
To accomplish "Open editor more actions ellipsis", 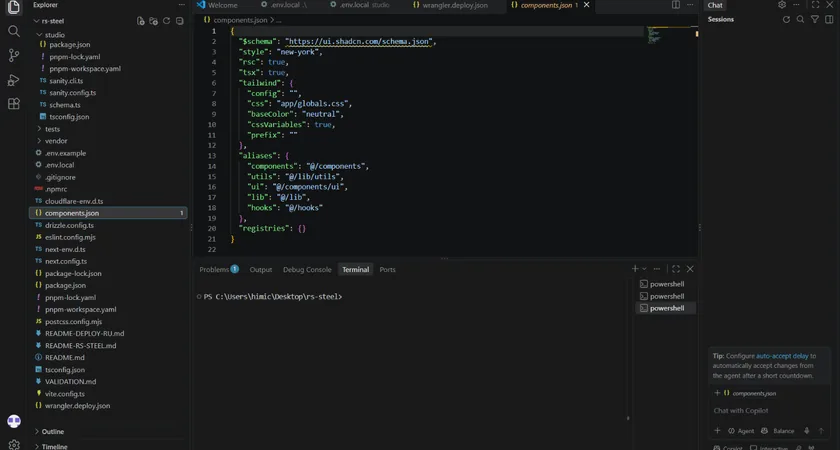I will (689, 5).
